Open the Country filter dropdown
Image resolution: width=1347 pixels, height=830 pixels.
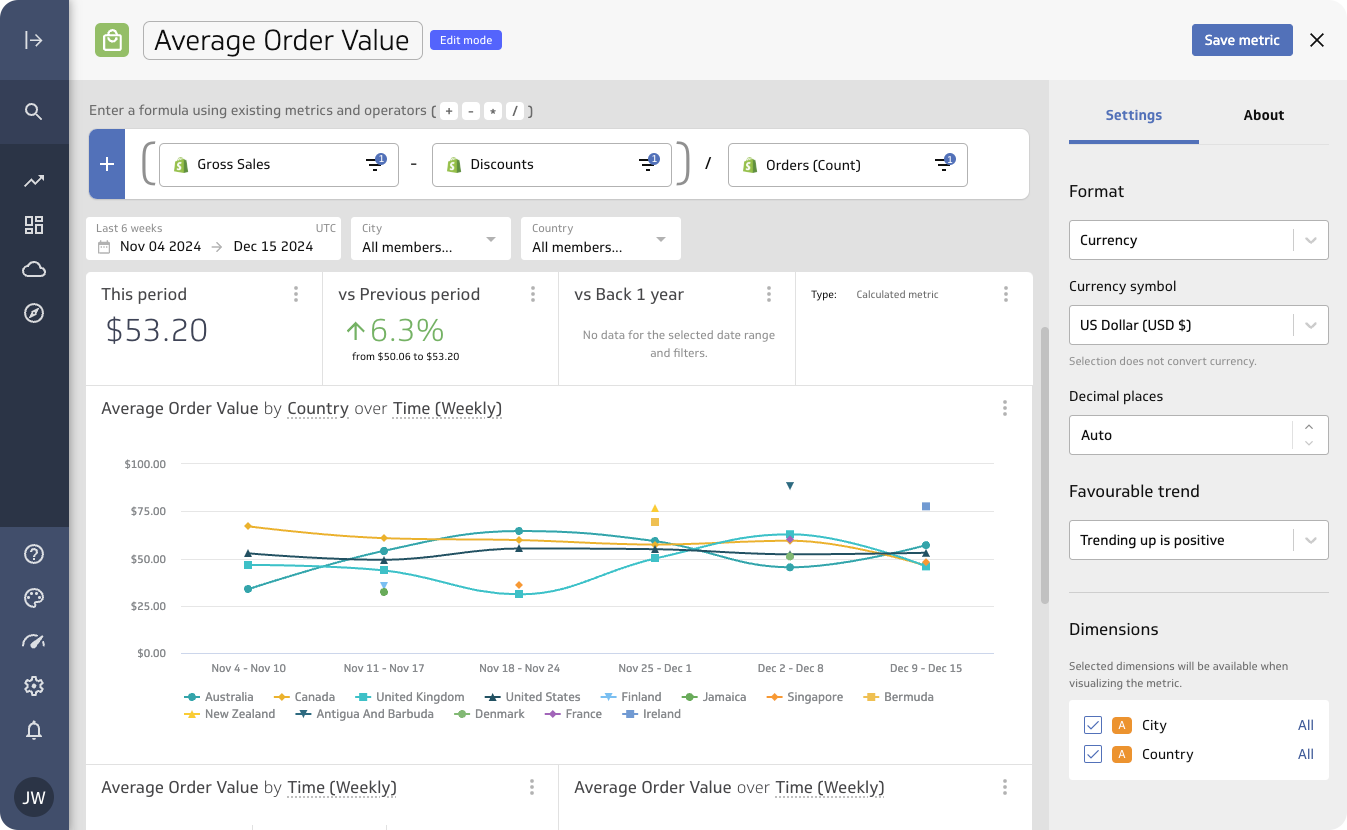click(600, 239)
